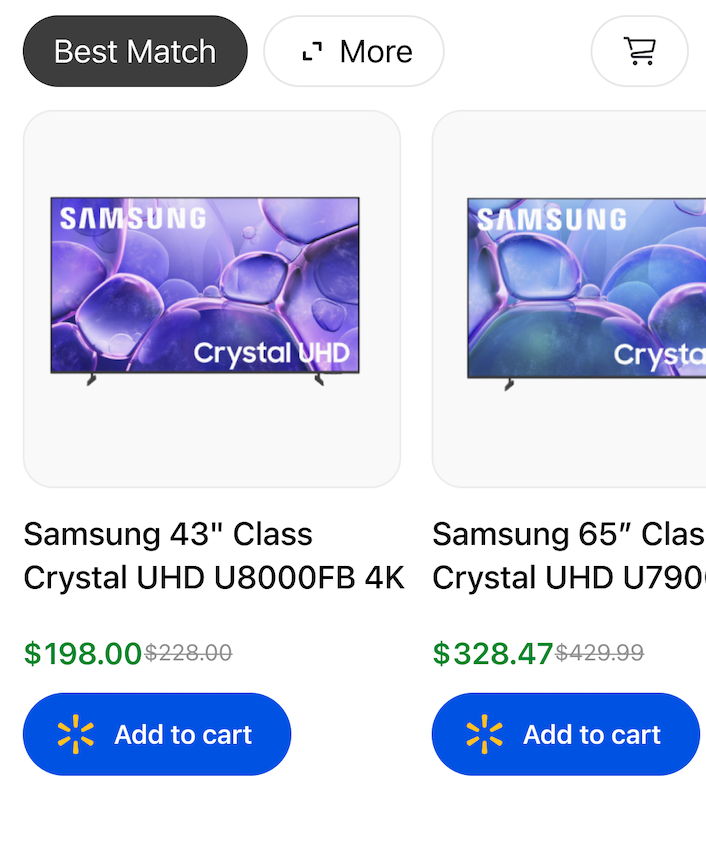Add the Samsung 43" TV to cart
This screenshot has width=706, height=844.
(157, 735)
